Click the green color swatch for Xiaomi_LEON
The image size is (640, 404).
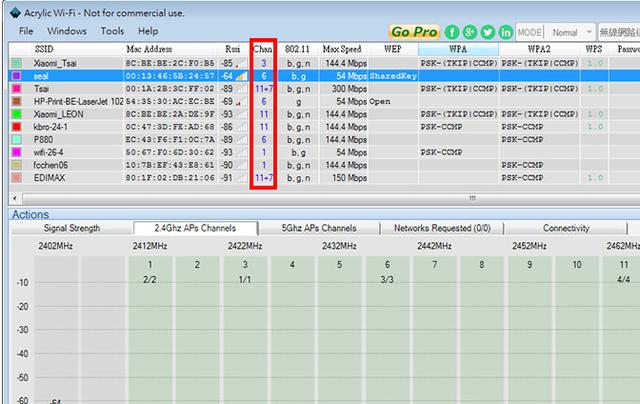coord(16,114)
